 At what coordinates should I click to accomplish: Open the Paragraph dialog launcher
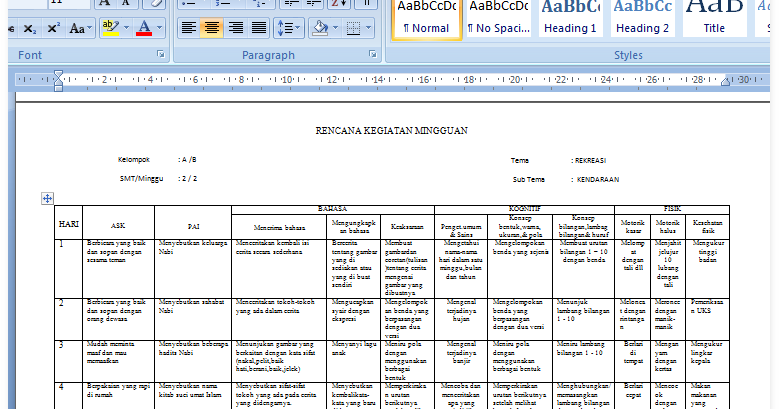[x=373, y=54]
